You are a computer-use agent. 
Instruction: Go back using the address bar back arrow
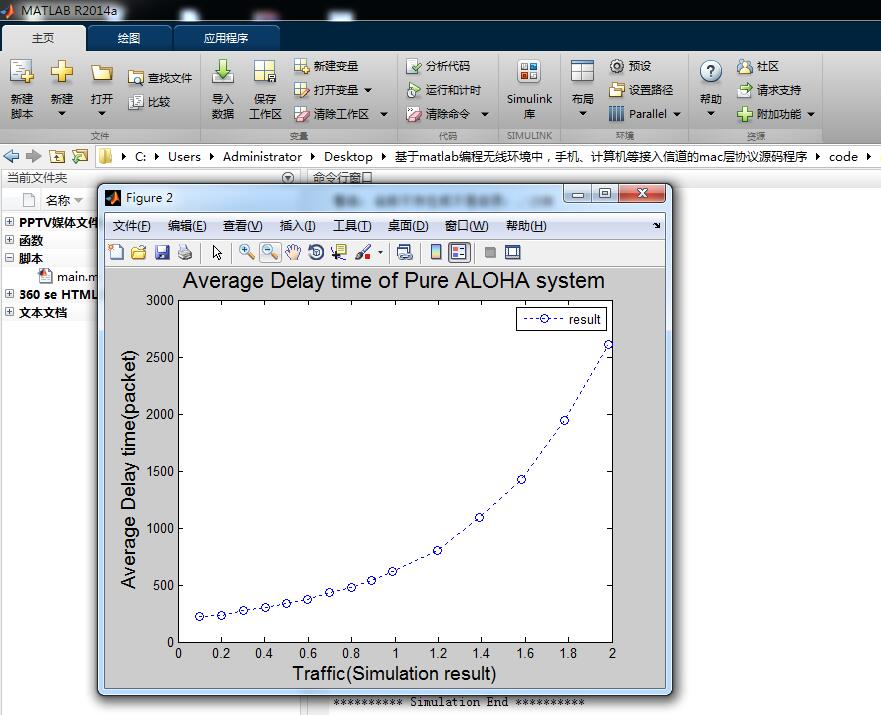click(11, 156)
